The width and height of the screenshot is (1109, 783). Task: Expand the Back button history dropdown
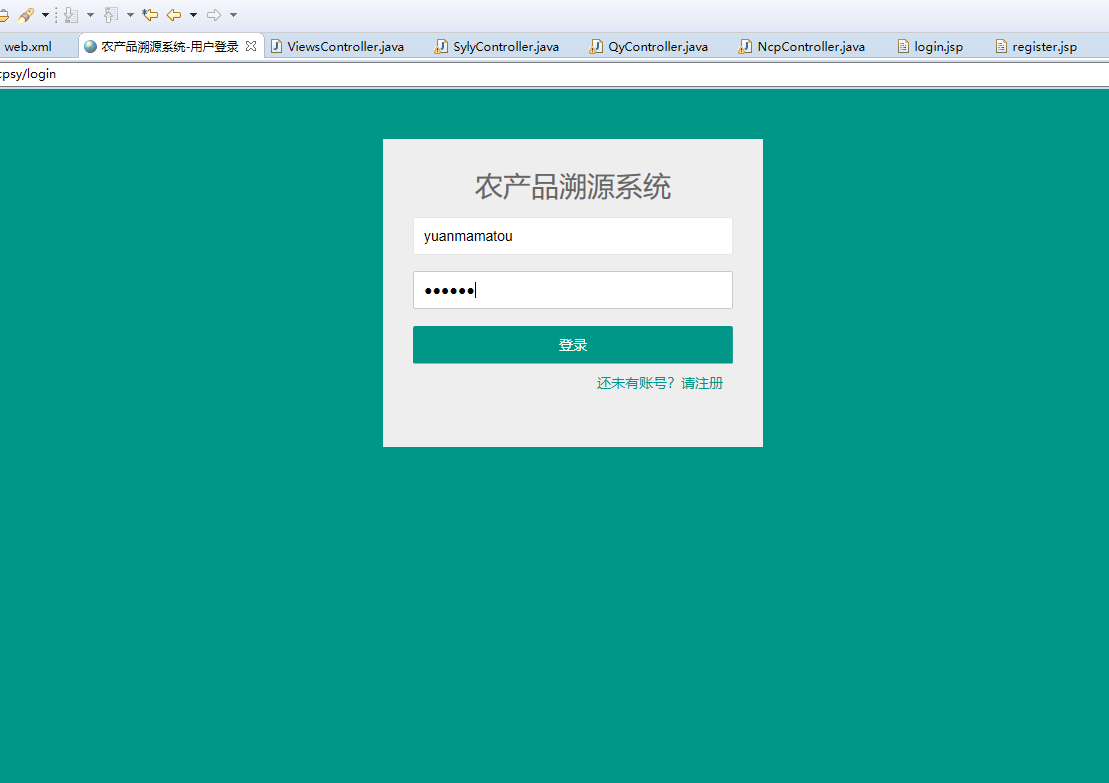(193, 15)
